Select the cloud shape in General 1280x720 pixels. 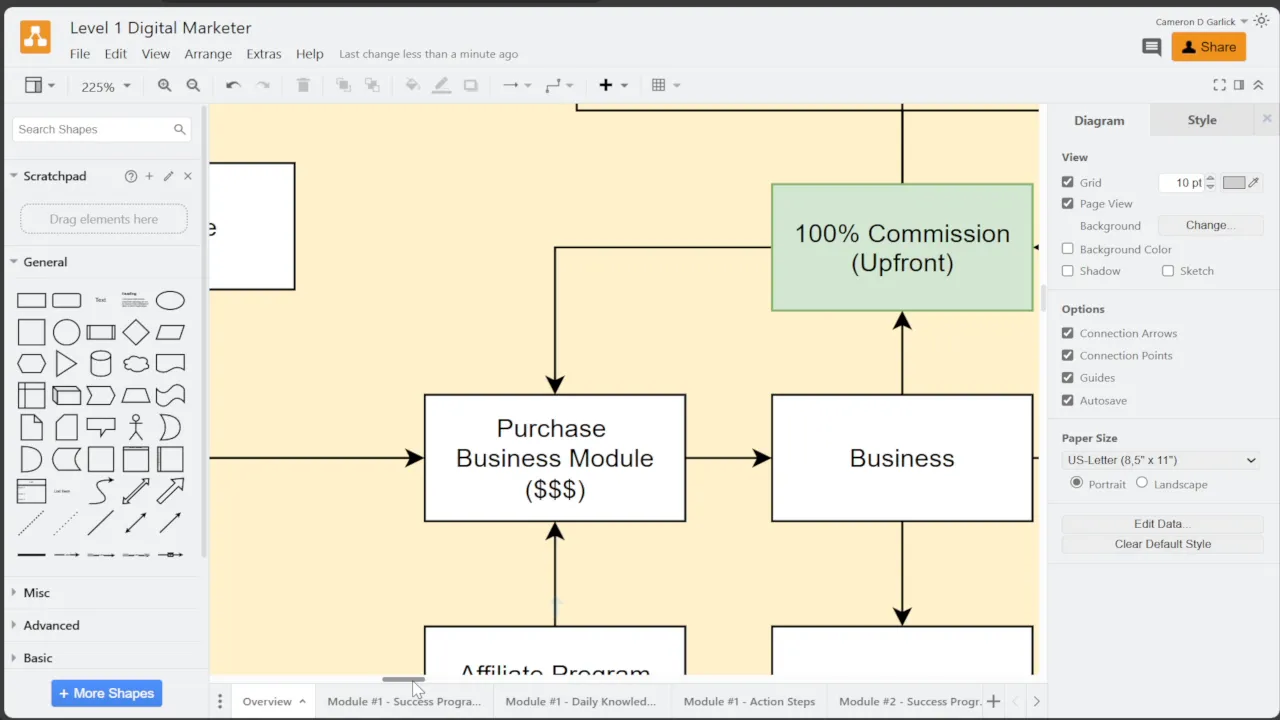click(136, 363)
